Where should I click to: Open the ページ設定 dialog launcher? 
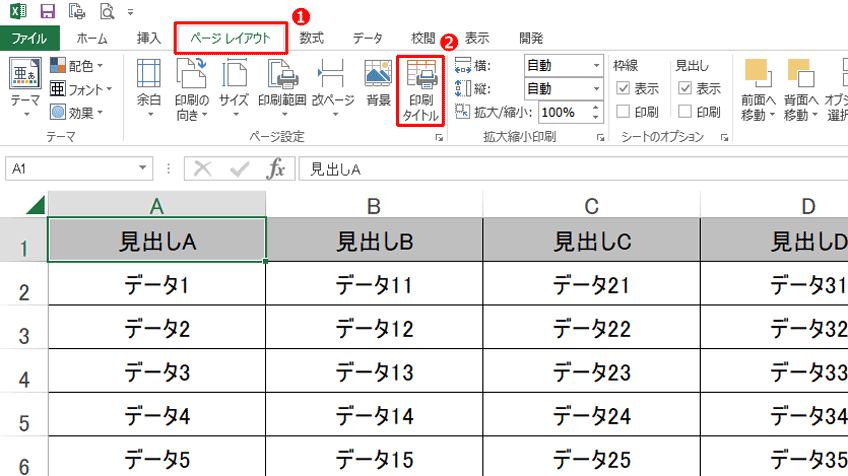click(x=439, y=138)
